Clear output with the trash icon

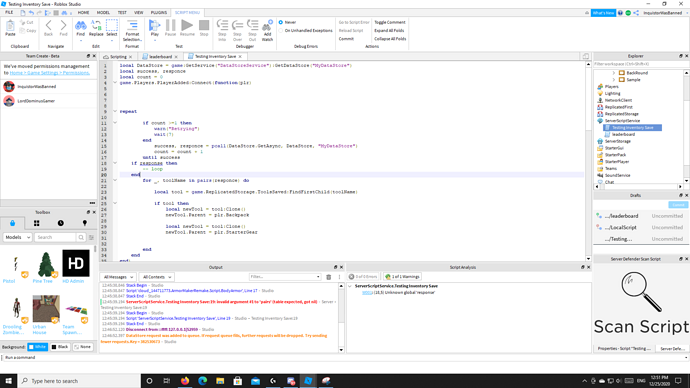coord(328,277)
